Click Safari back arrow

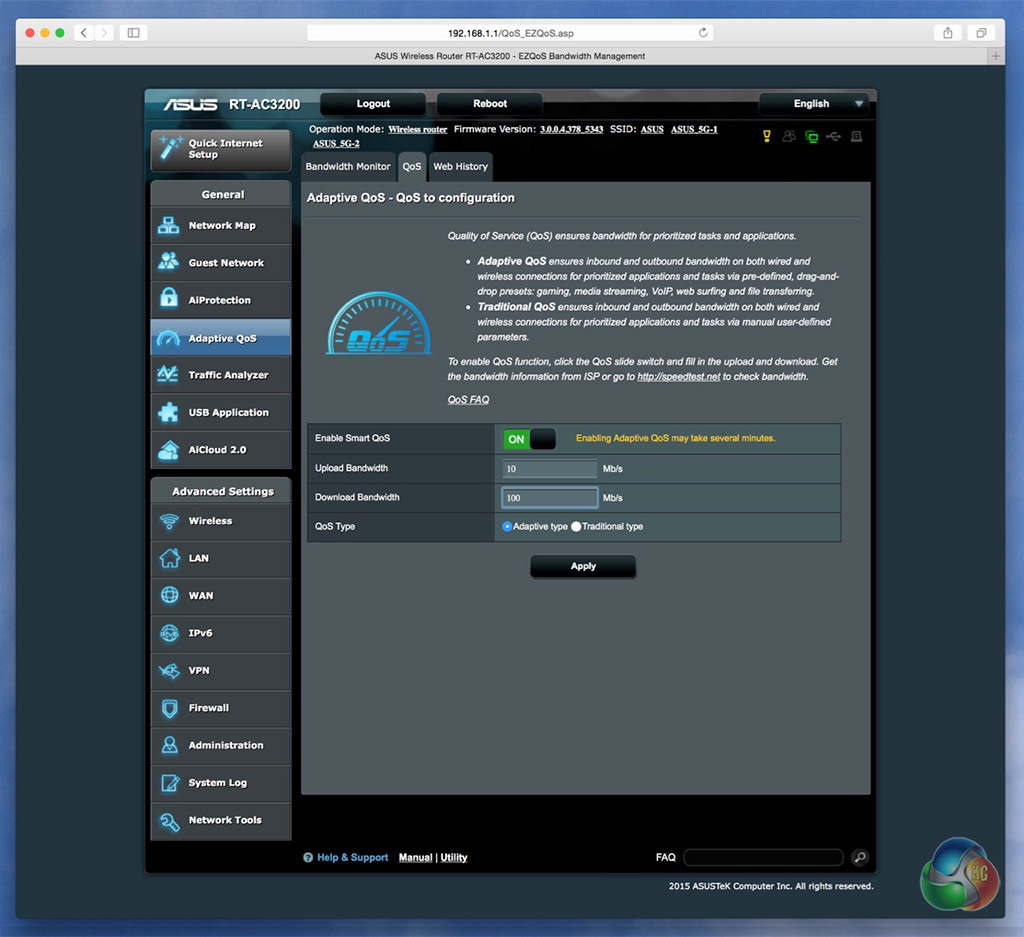[x=84, y=33]
